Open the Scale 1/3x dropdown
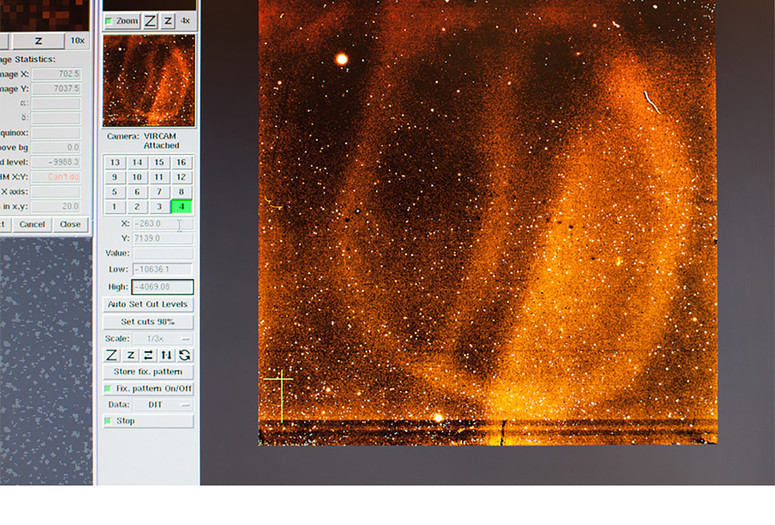This screenshot has width=775, height=525. (163, 339)
